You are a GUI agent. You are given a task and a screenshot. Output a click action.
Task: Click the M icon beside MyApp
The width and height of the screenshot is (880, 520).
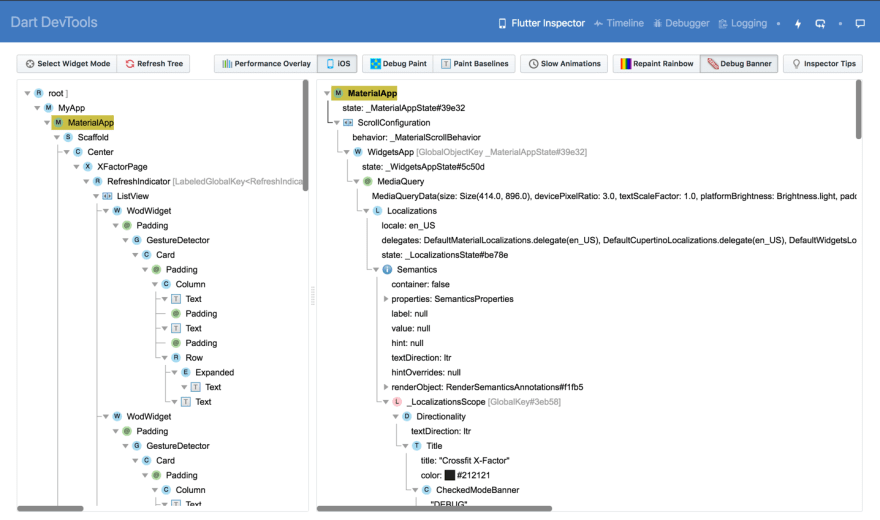click(48, 108)
